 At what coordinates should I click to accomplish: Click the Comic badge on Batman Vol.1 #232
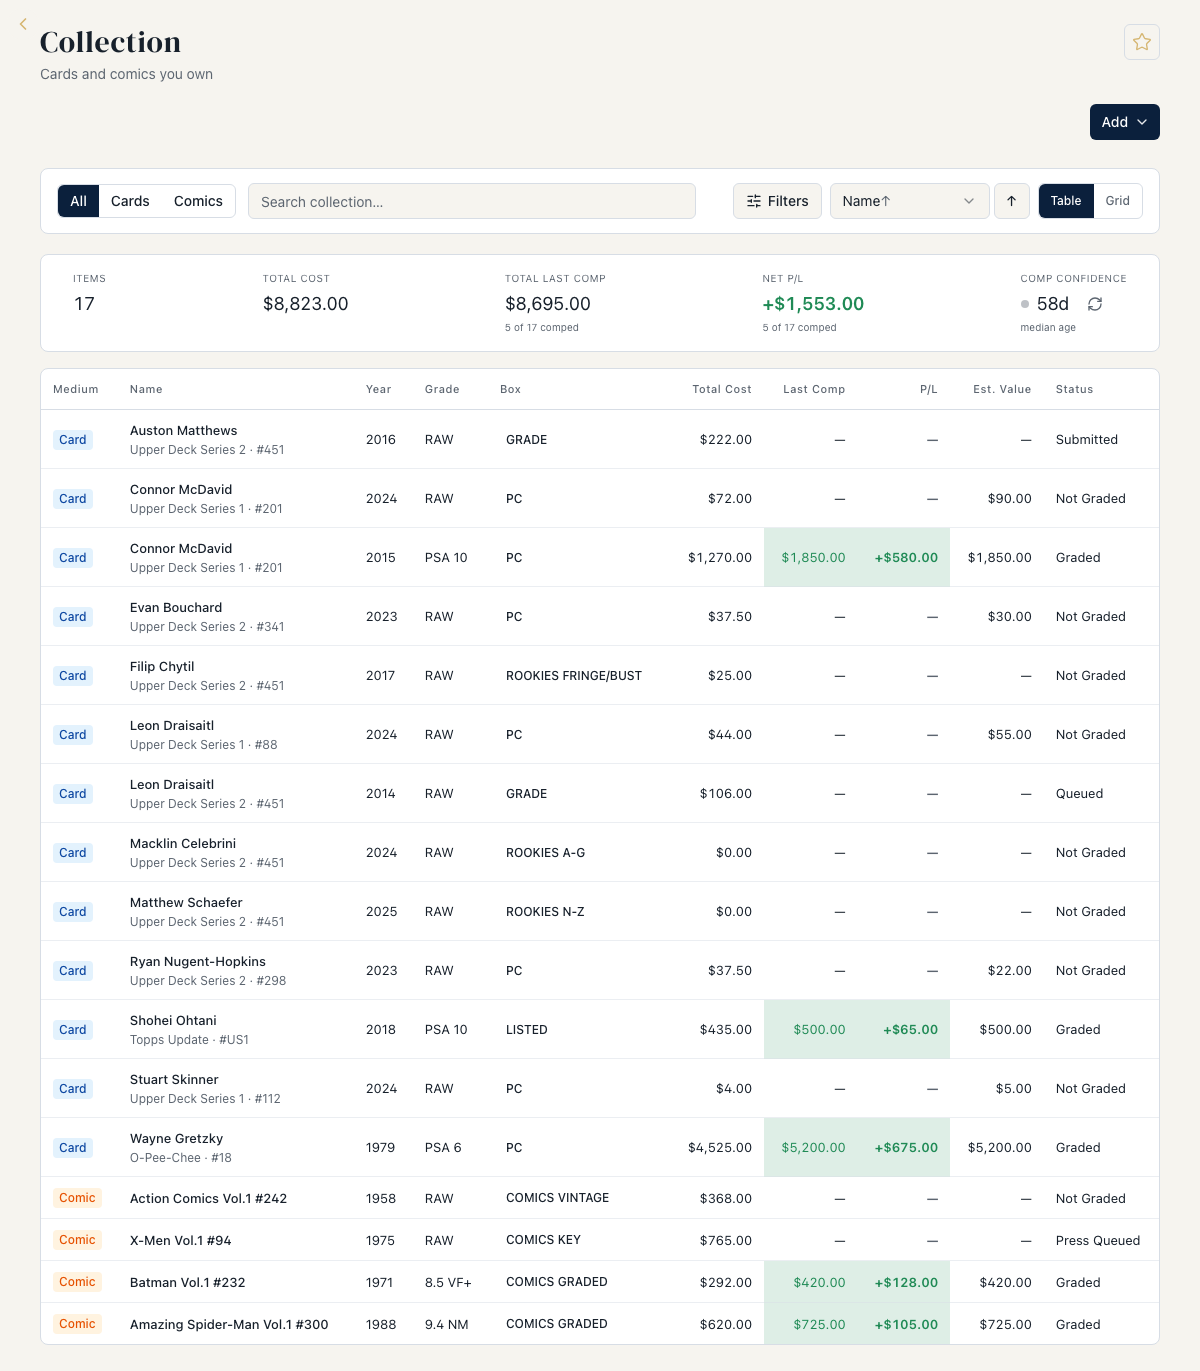tap(77, 1282)
